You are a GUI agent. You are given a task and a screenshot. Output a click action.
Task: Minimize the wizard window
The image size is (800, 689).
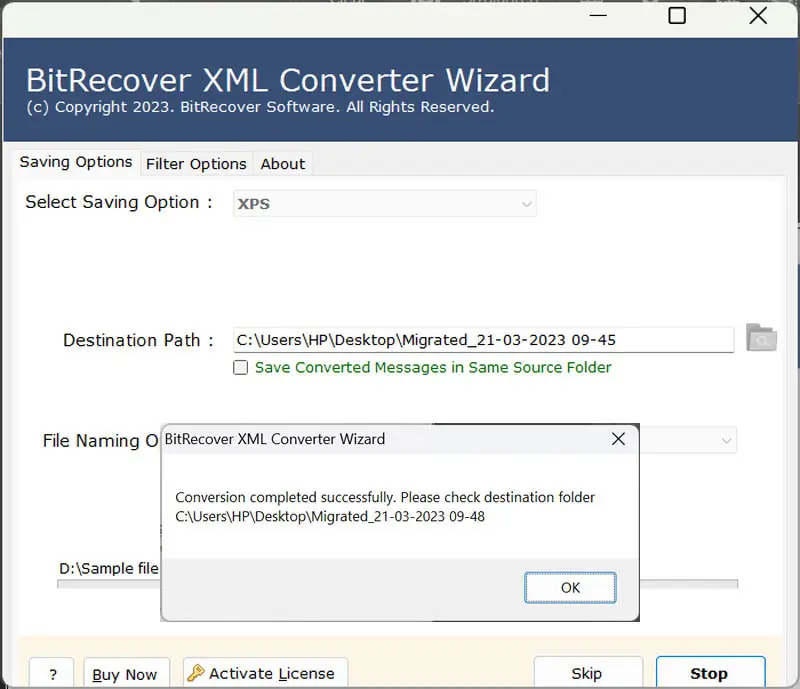[x=597, y=16]
